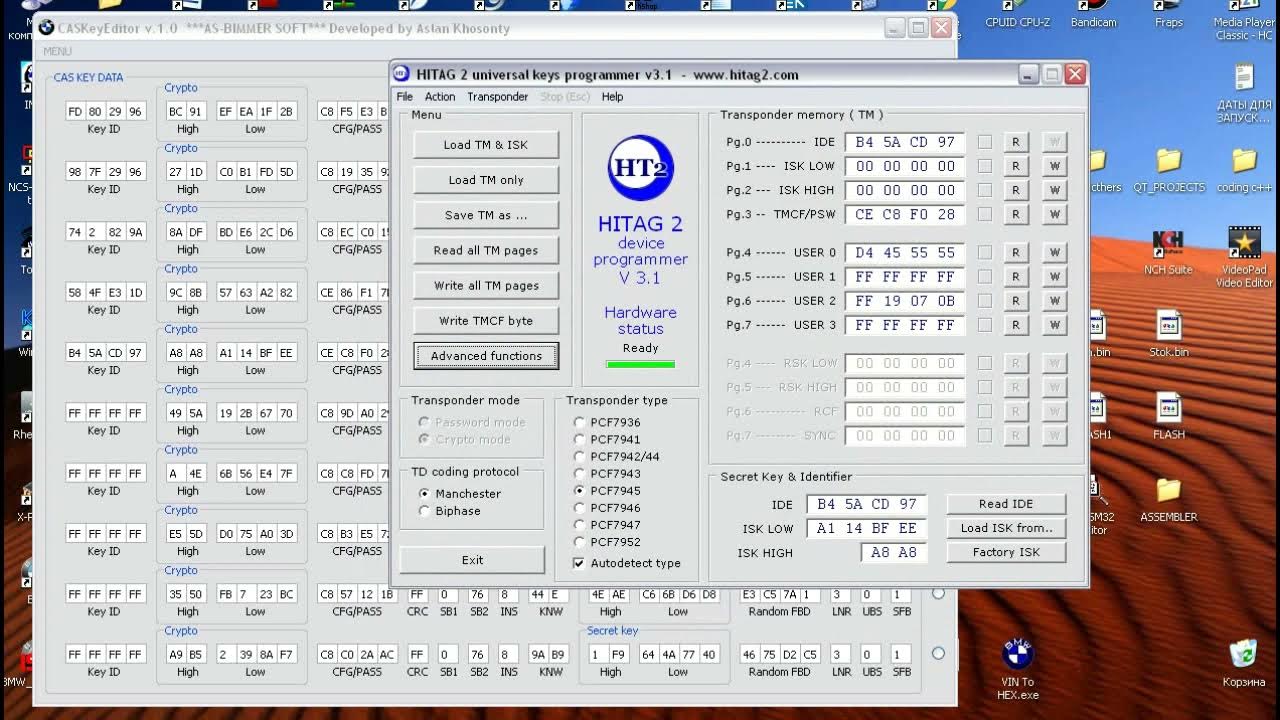Screen dimensions: 1280x720
Task: Click the ISK LOW secret key field
Action: pyautogui.click(x=866, y=528)
